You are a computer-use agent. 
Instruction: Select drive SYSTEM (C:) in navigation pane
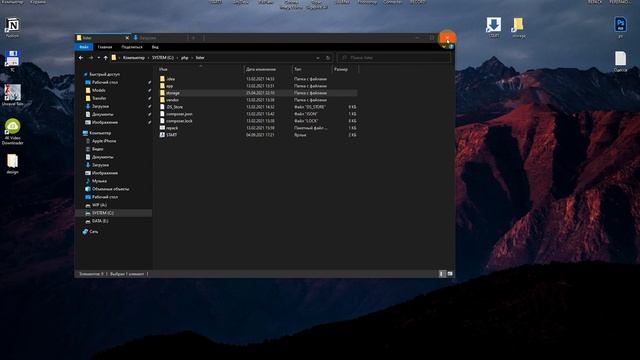point(113,213)
